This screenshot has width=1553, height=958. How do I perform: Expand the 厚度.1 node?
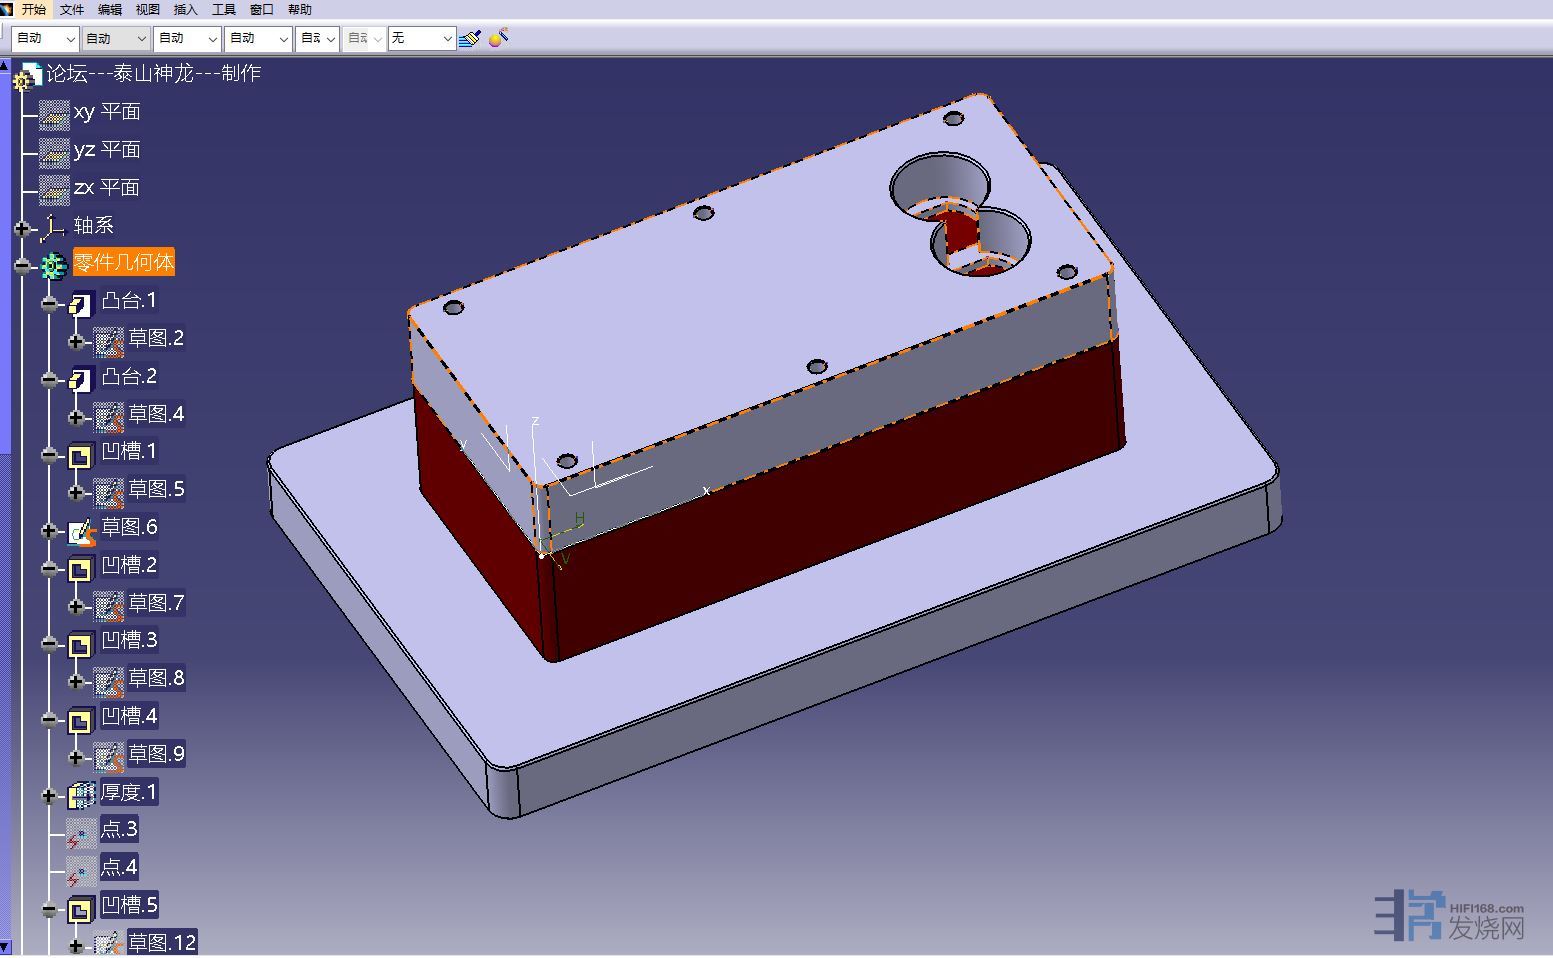(49, 796)
